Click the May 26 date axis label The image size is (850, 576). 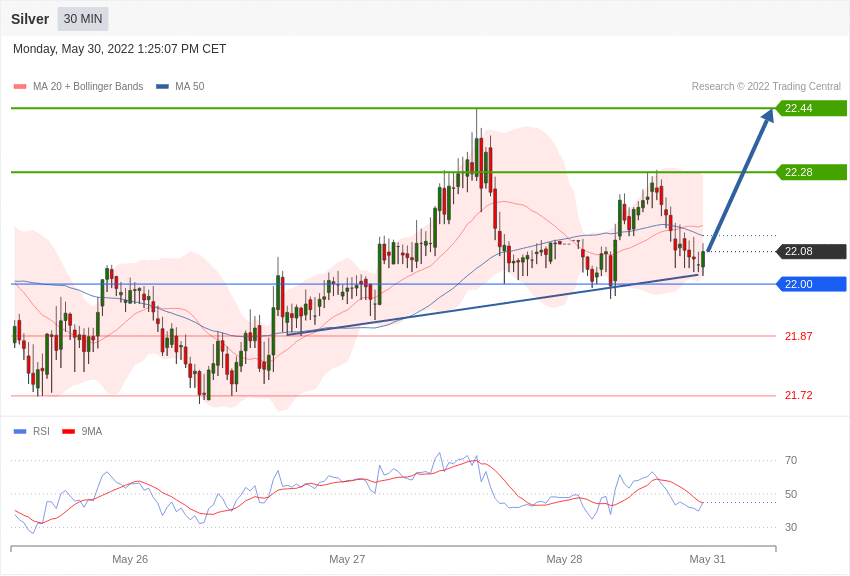point(130,559)
